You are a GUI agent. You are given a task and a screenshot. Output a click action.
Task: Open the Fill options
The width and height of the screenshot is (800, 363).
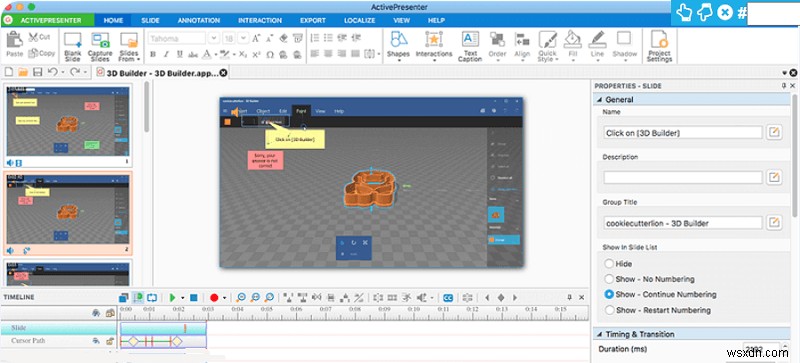[x=573, y=46]
